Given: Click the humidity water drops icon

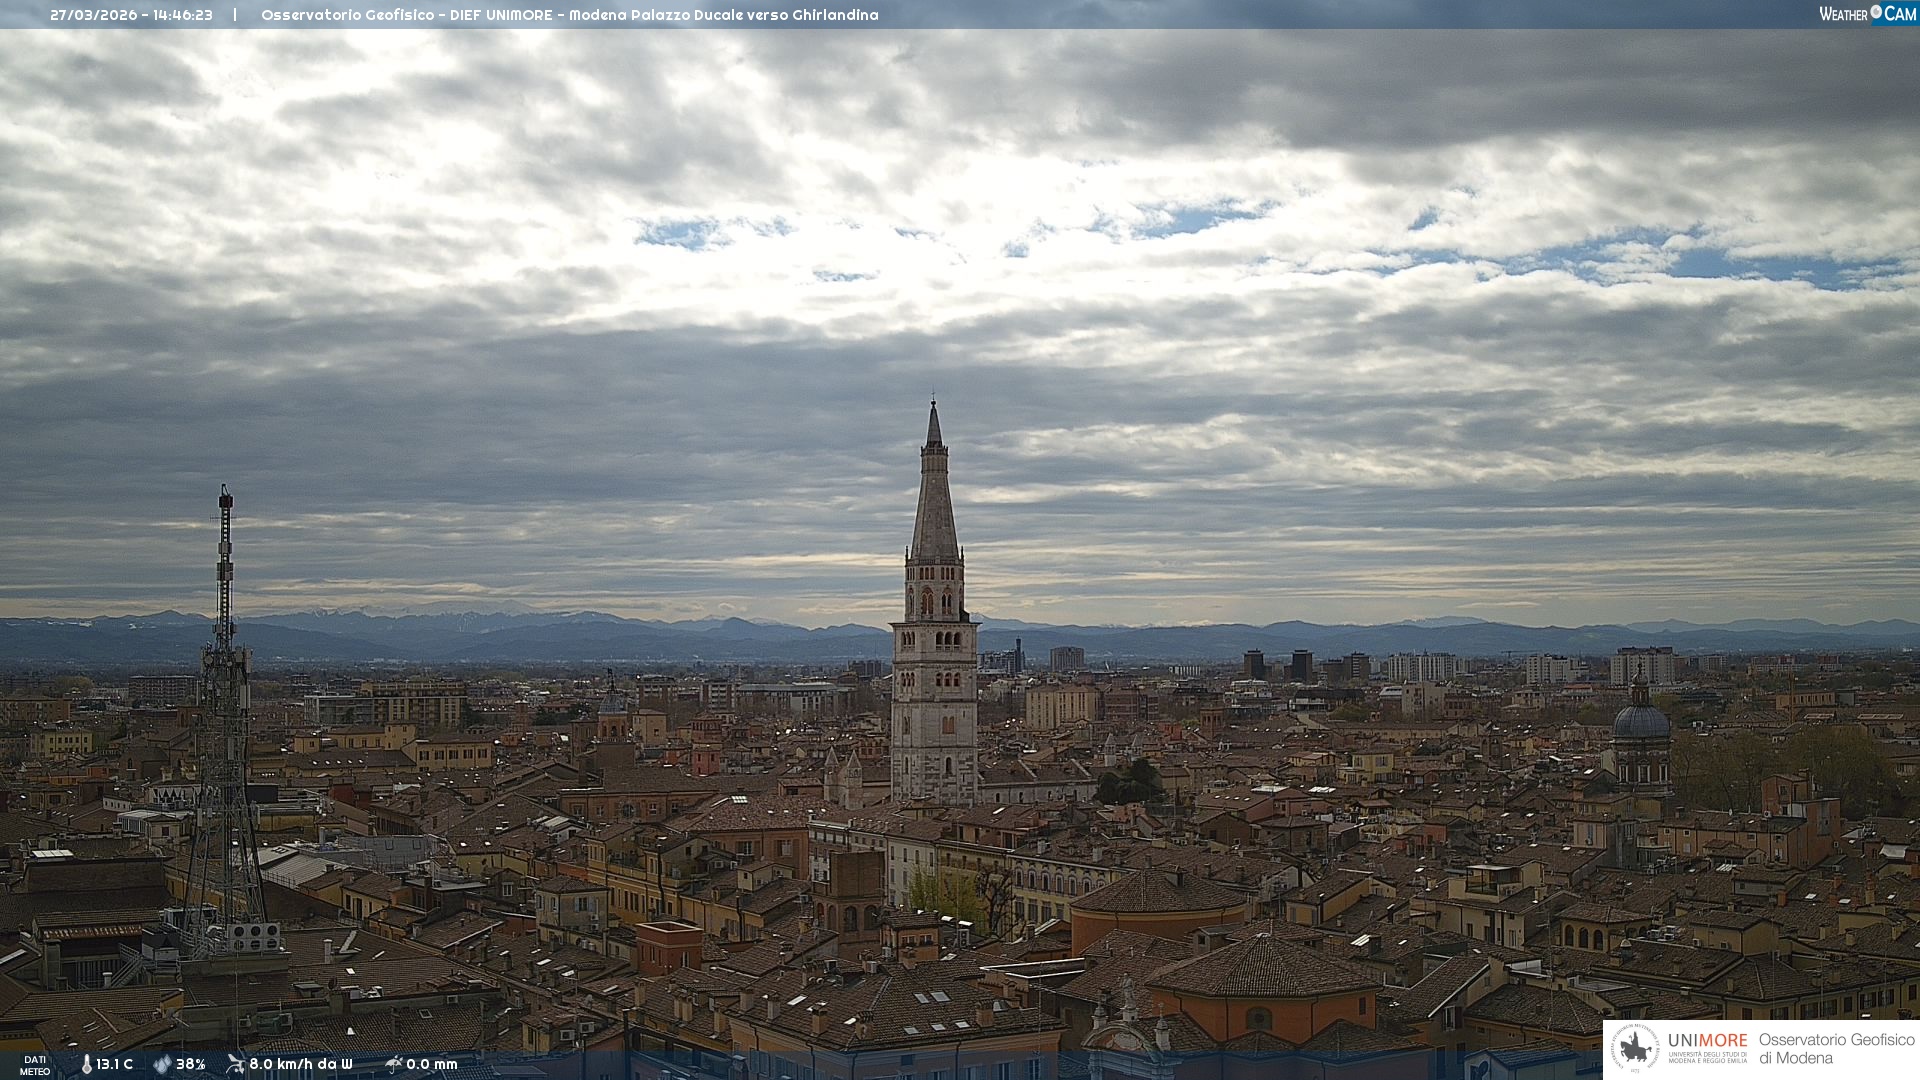Looking at the screenshot, I should click(x=162, y=1064).
